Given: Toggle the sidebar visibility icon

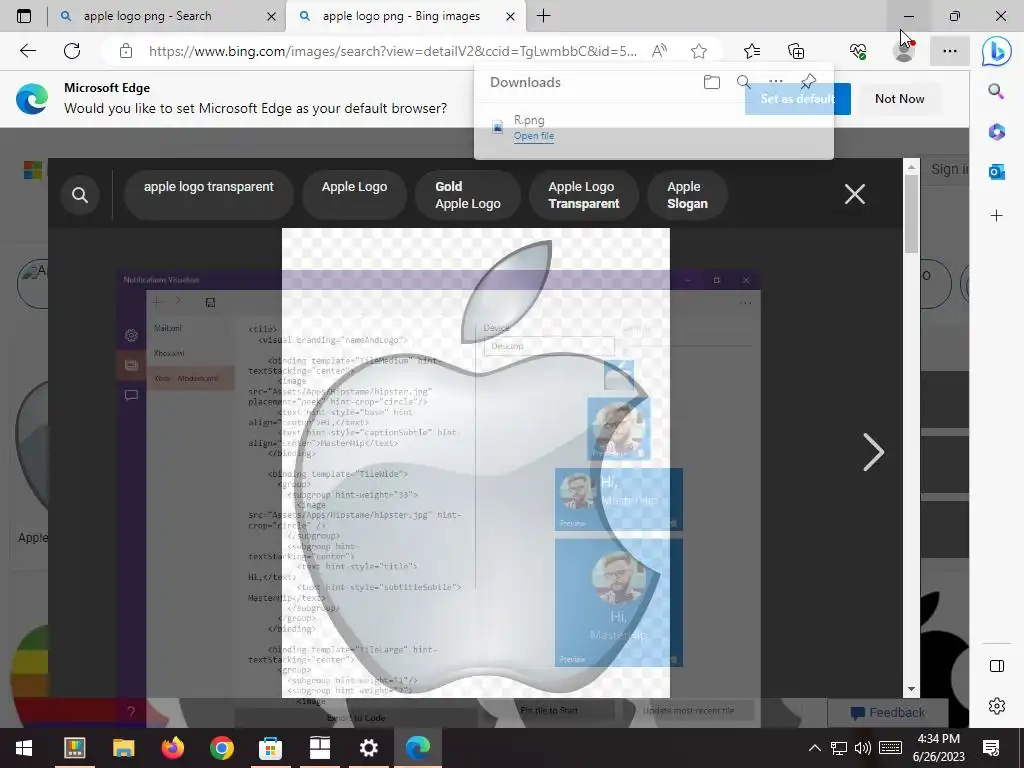Looking at the screenshot, I should tap(997, 665).
